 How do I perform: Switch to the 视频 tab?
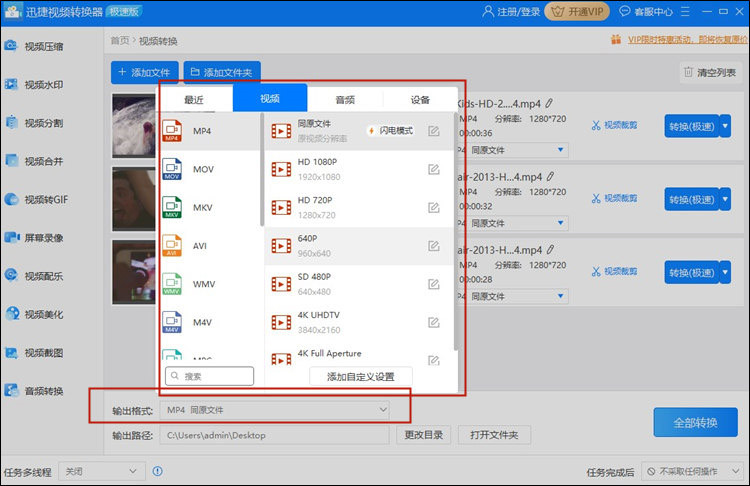(x=270, y=99)
